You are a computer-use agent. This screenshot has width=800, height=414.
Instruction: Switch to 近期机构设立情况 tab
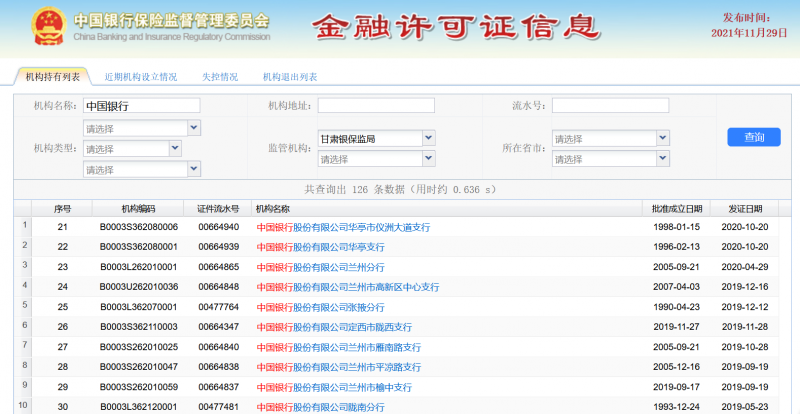(140, 77)
